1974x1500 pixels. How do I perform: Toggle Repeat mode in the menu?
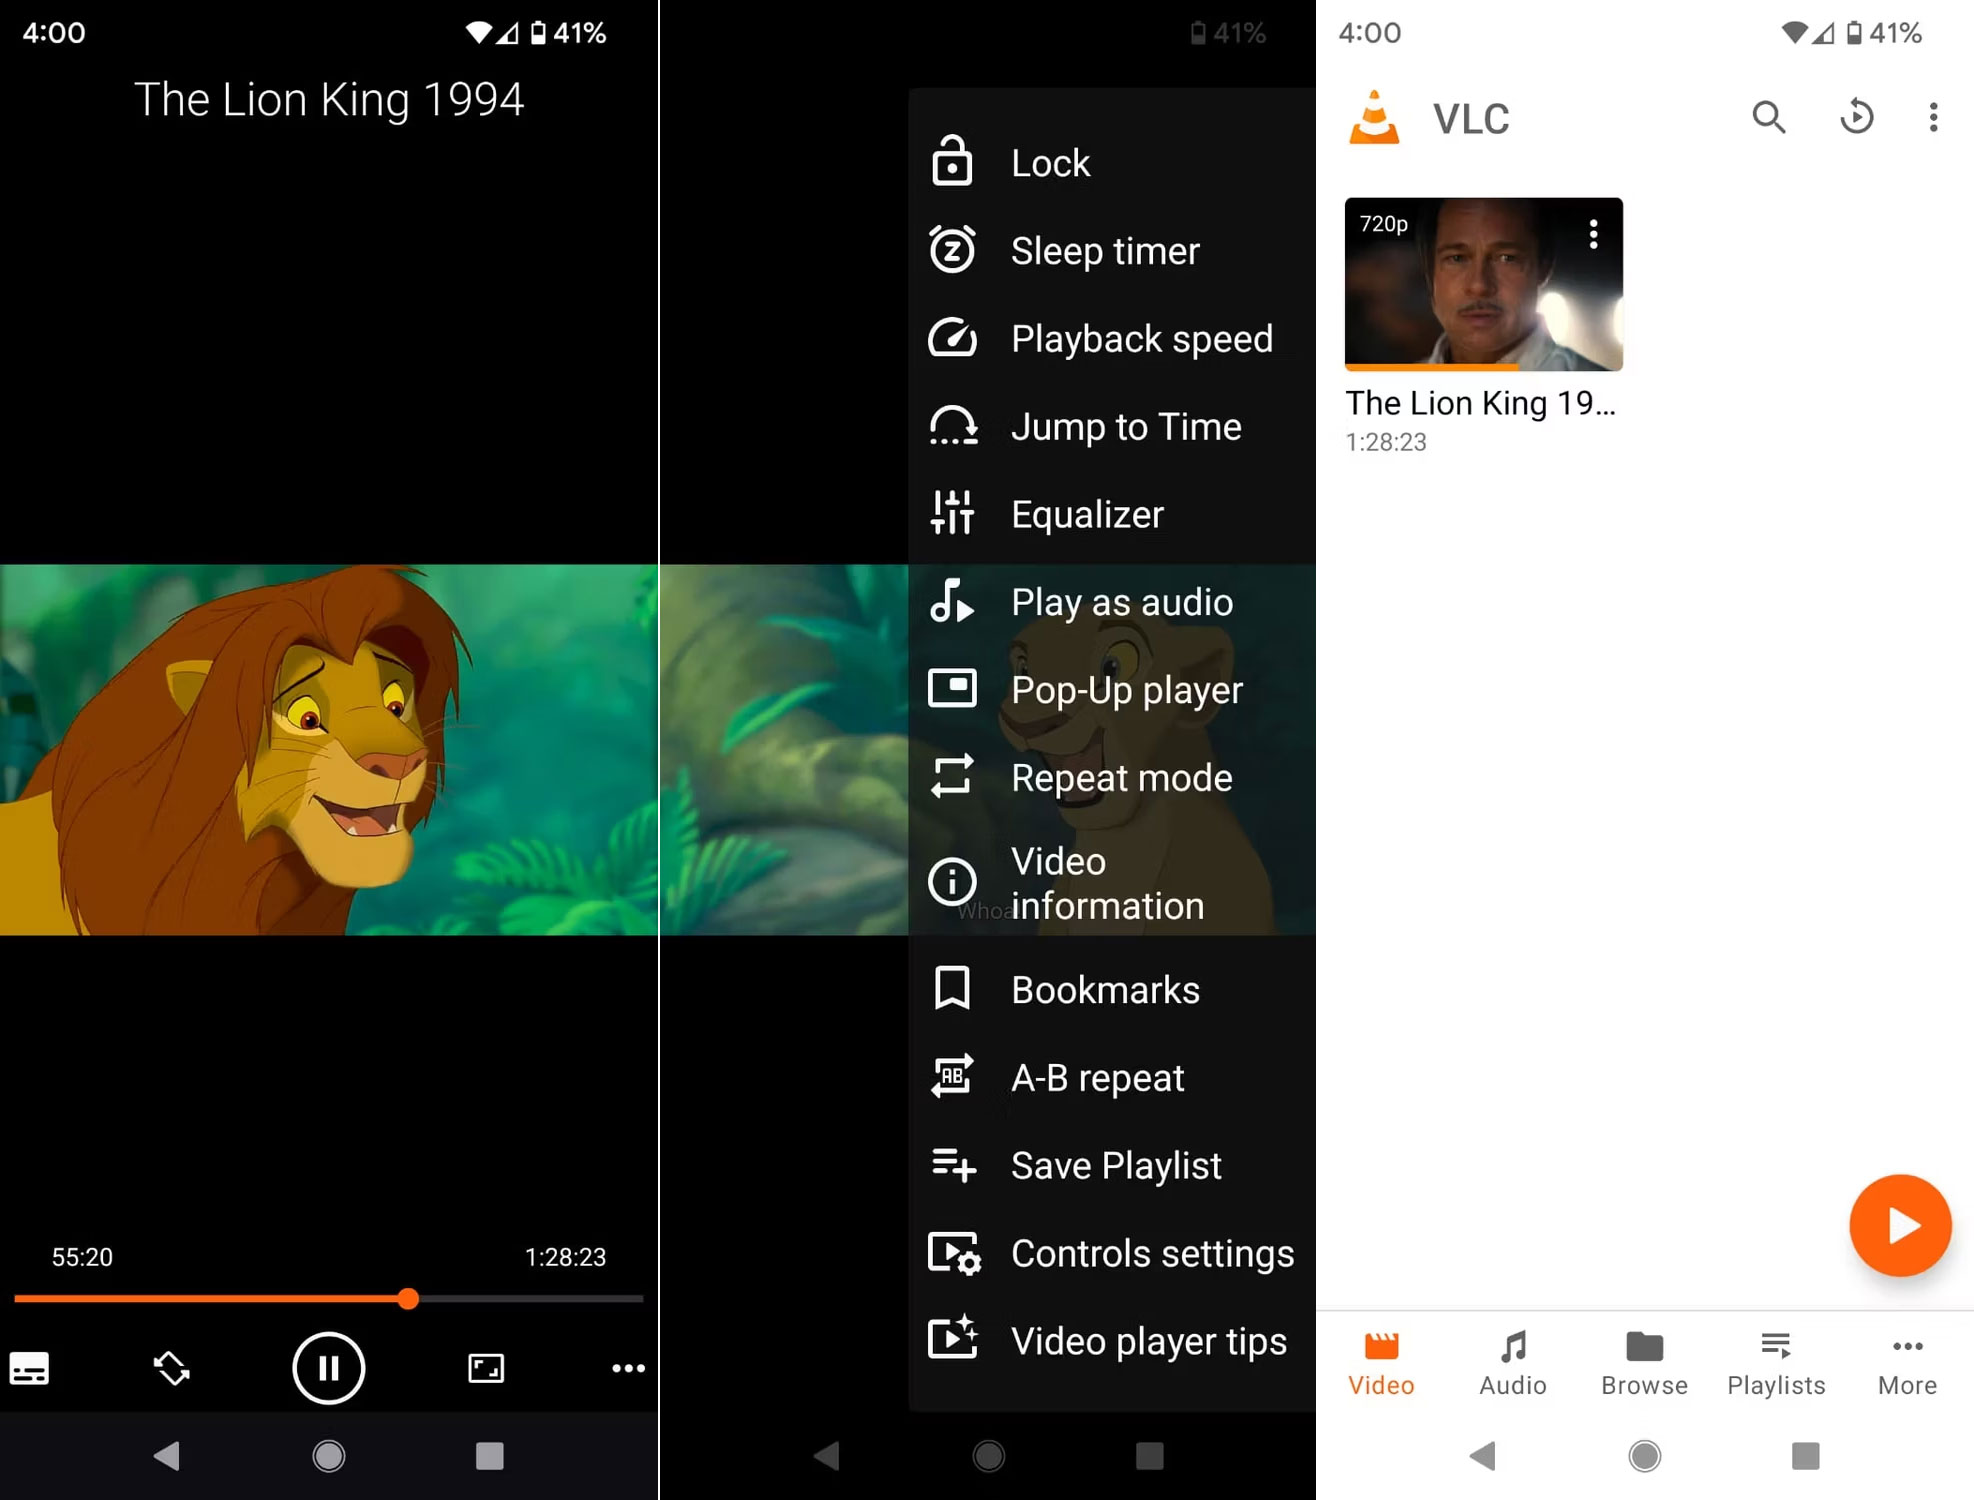coord(1112,778)
